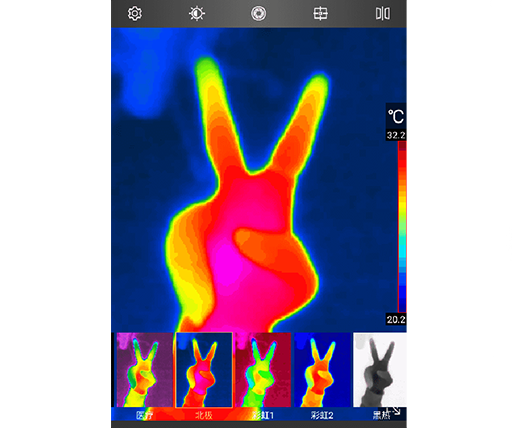
Task: Tap the mirror flip image icon
Action: click(383, 14)
